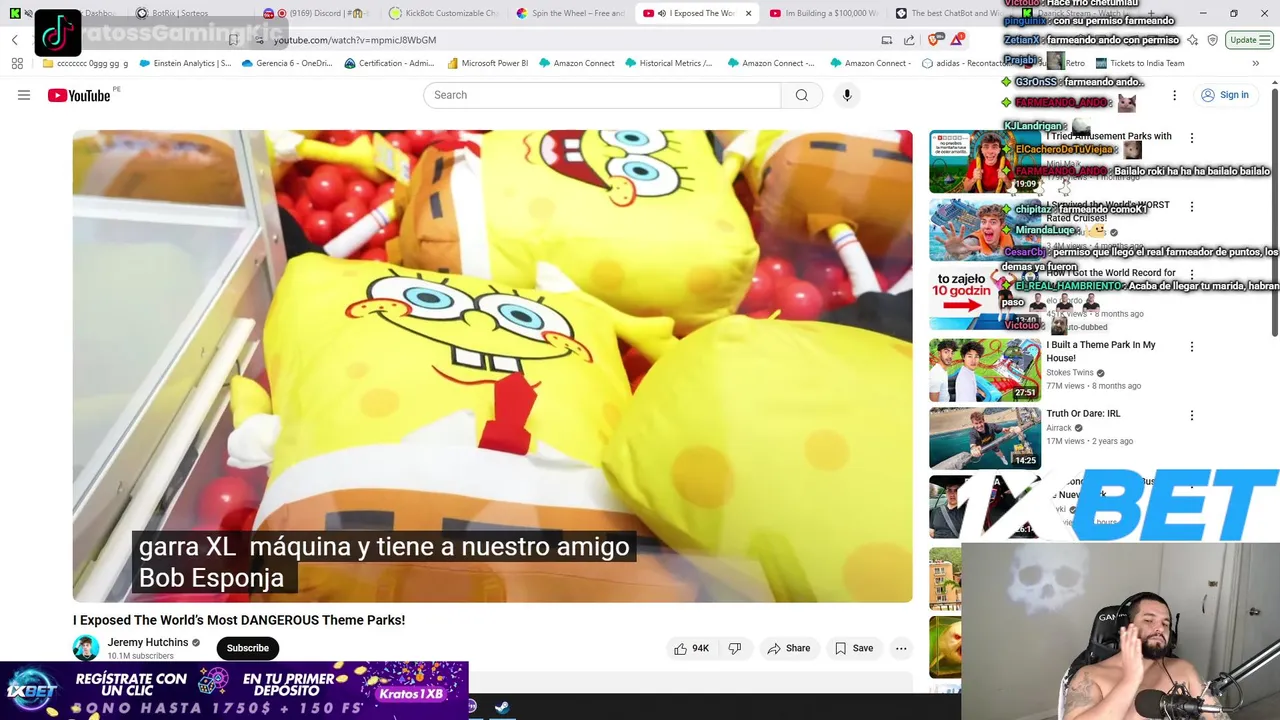Click the browser back arrow
Image resolution: width=1280 pixels, height=720 pixels.
[15, 40]
